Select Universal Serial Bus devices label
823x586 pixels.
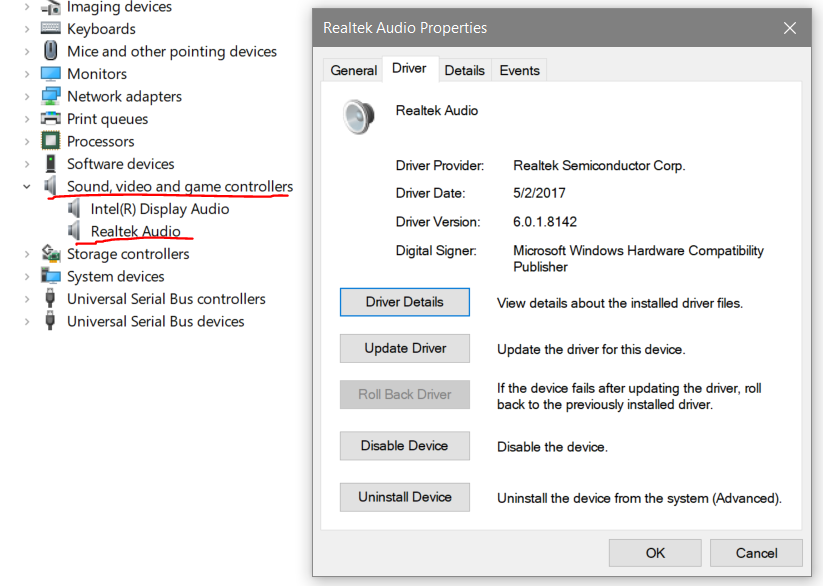click(x=156, y=321)
